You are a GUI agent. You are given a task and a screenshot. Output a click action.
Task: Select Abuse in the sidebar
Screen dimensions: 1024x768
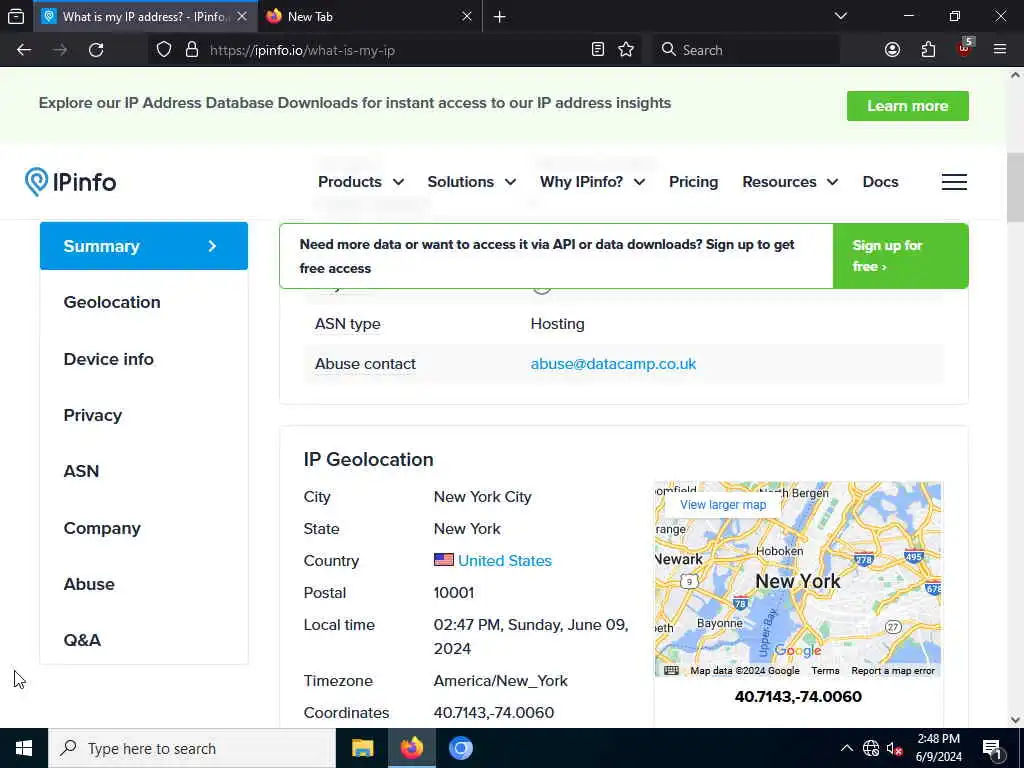click(89, 584)
